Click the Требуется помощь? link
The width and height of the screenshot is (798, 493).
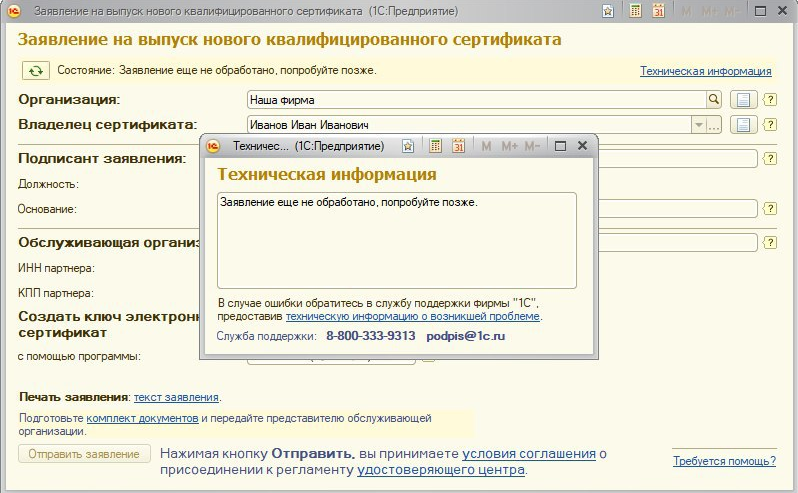click(x=724, y=461)
